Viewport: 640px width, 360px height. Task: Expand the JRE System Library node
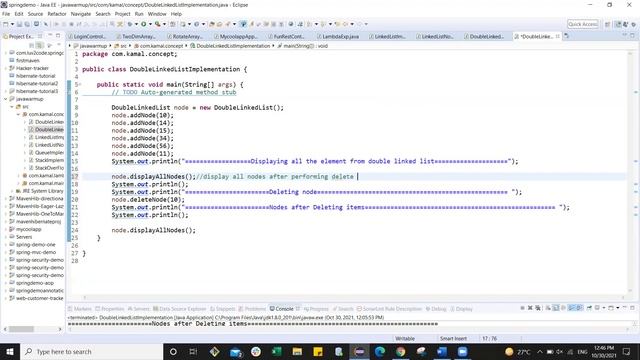tap(12, 191)
